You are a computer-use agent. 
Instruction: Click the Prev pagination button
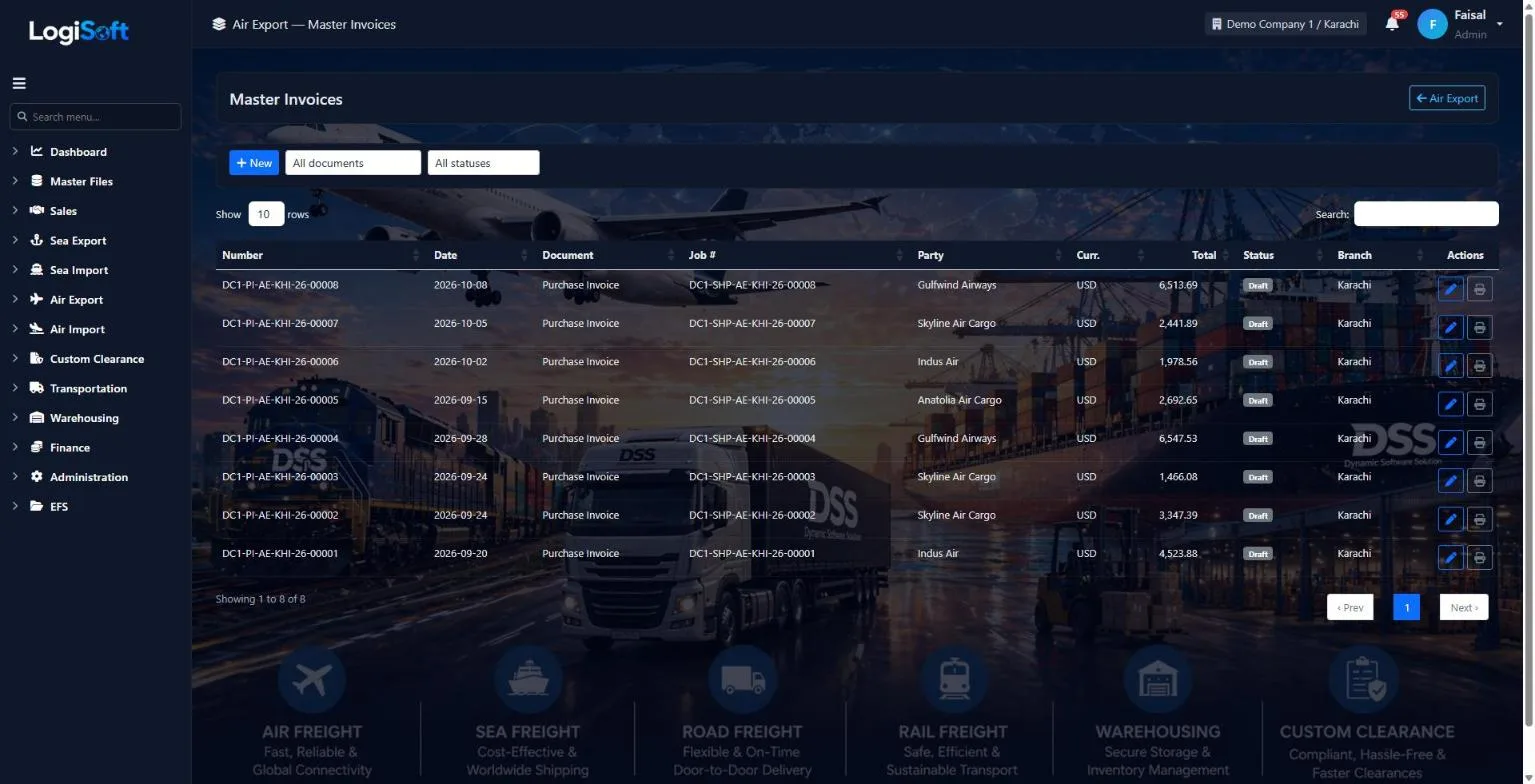(1350, 607)
